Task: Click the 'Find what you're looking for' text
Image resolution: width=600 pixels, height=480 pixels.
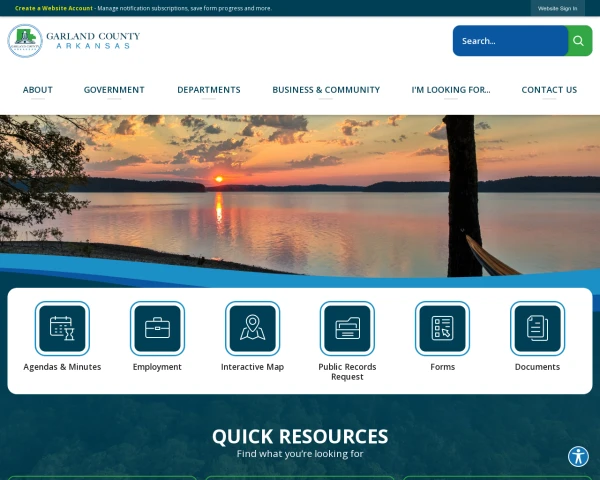Action: tap(300, 454)
